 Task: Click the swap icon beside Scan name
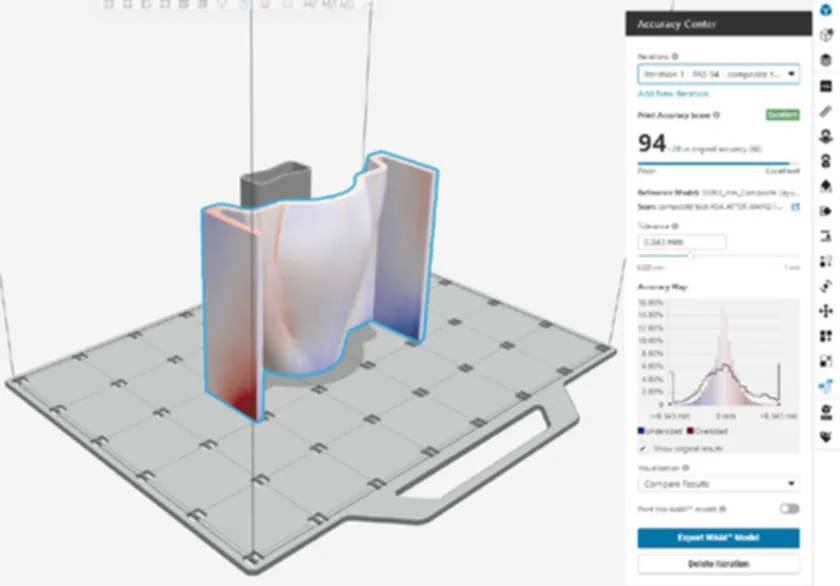[x=796, y=208]
